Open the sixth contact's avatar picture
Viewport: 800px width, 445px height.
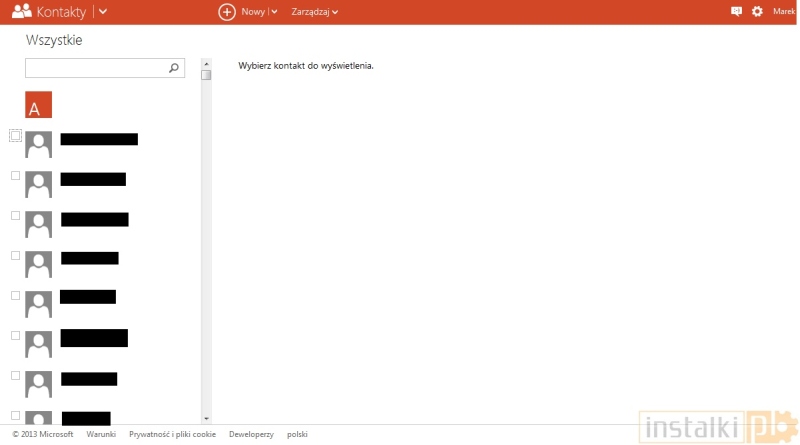[x=38, y=344]
